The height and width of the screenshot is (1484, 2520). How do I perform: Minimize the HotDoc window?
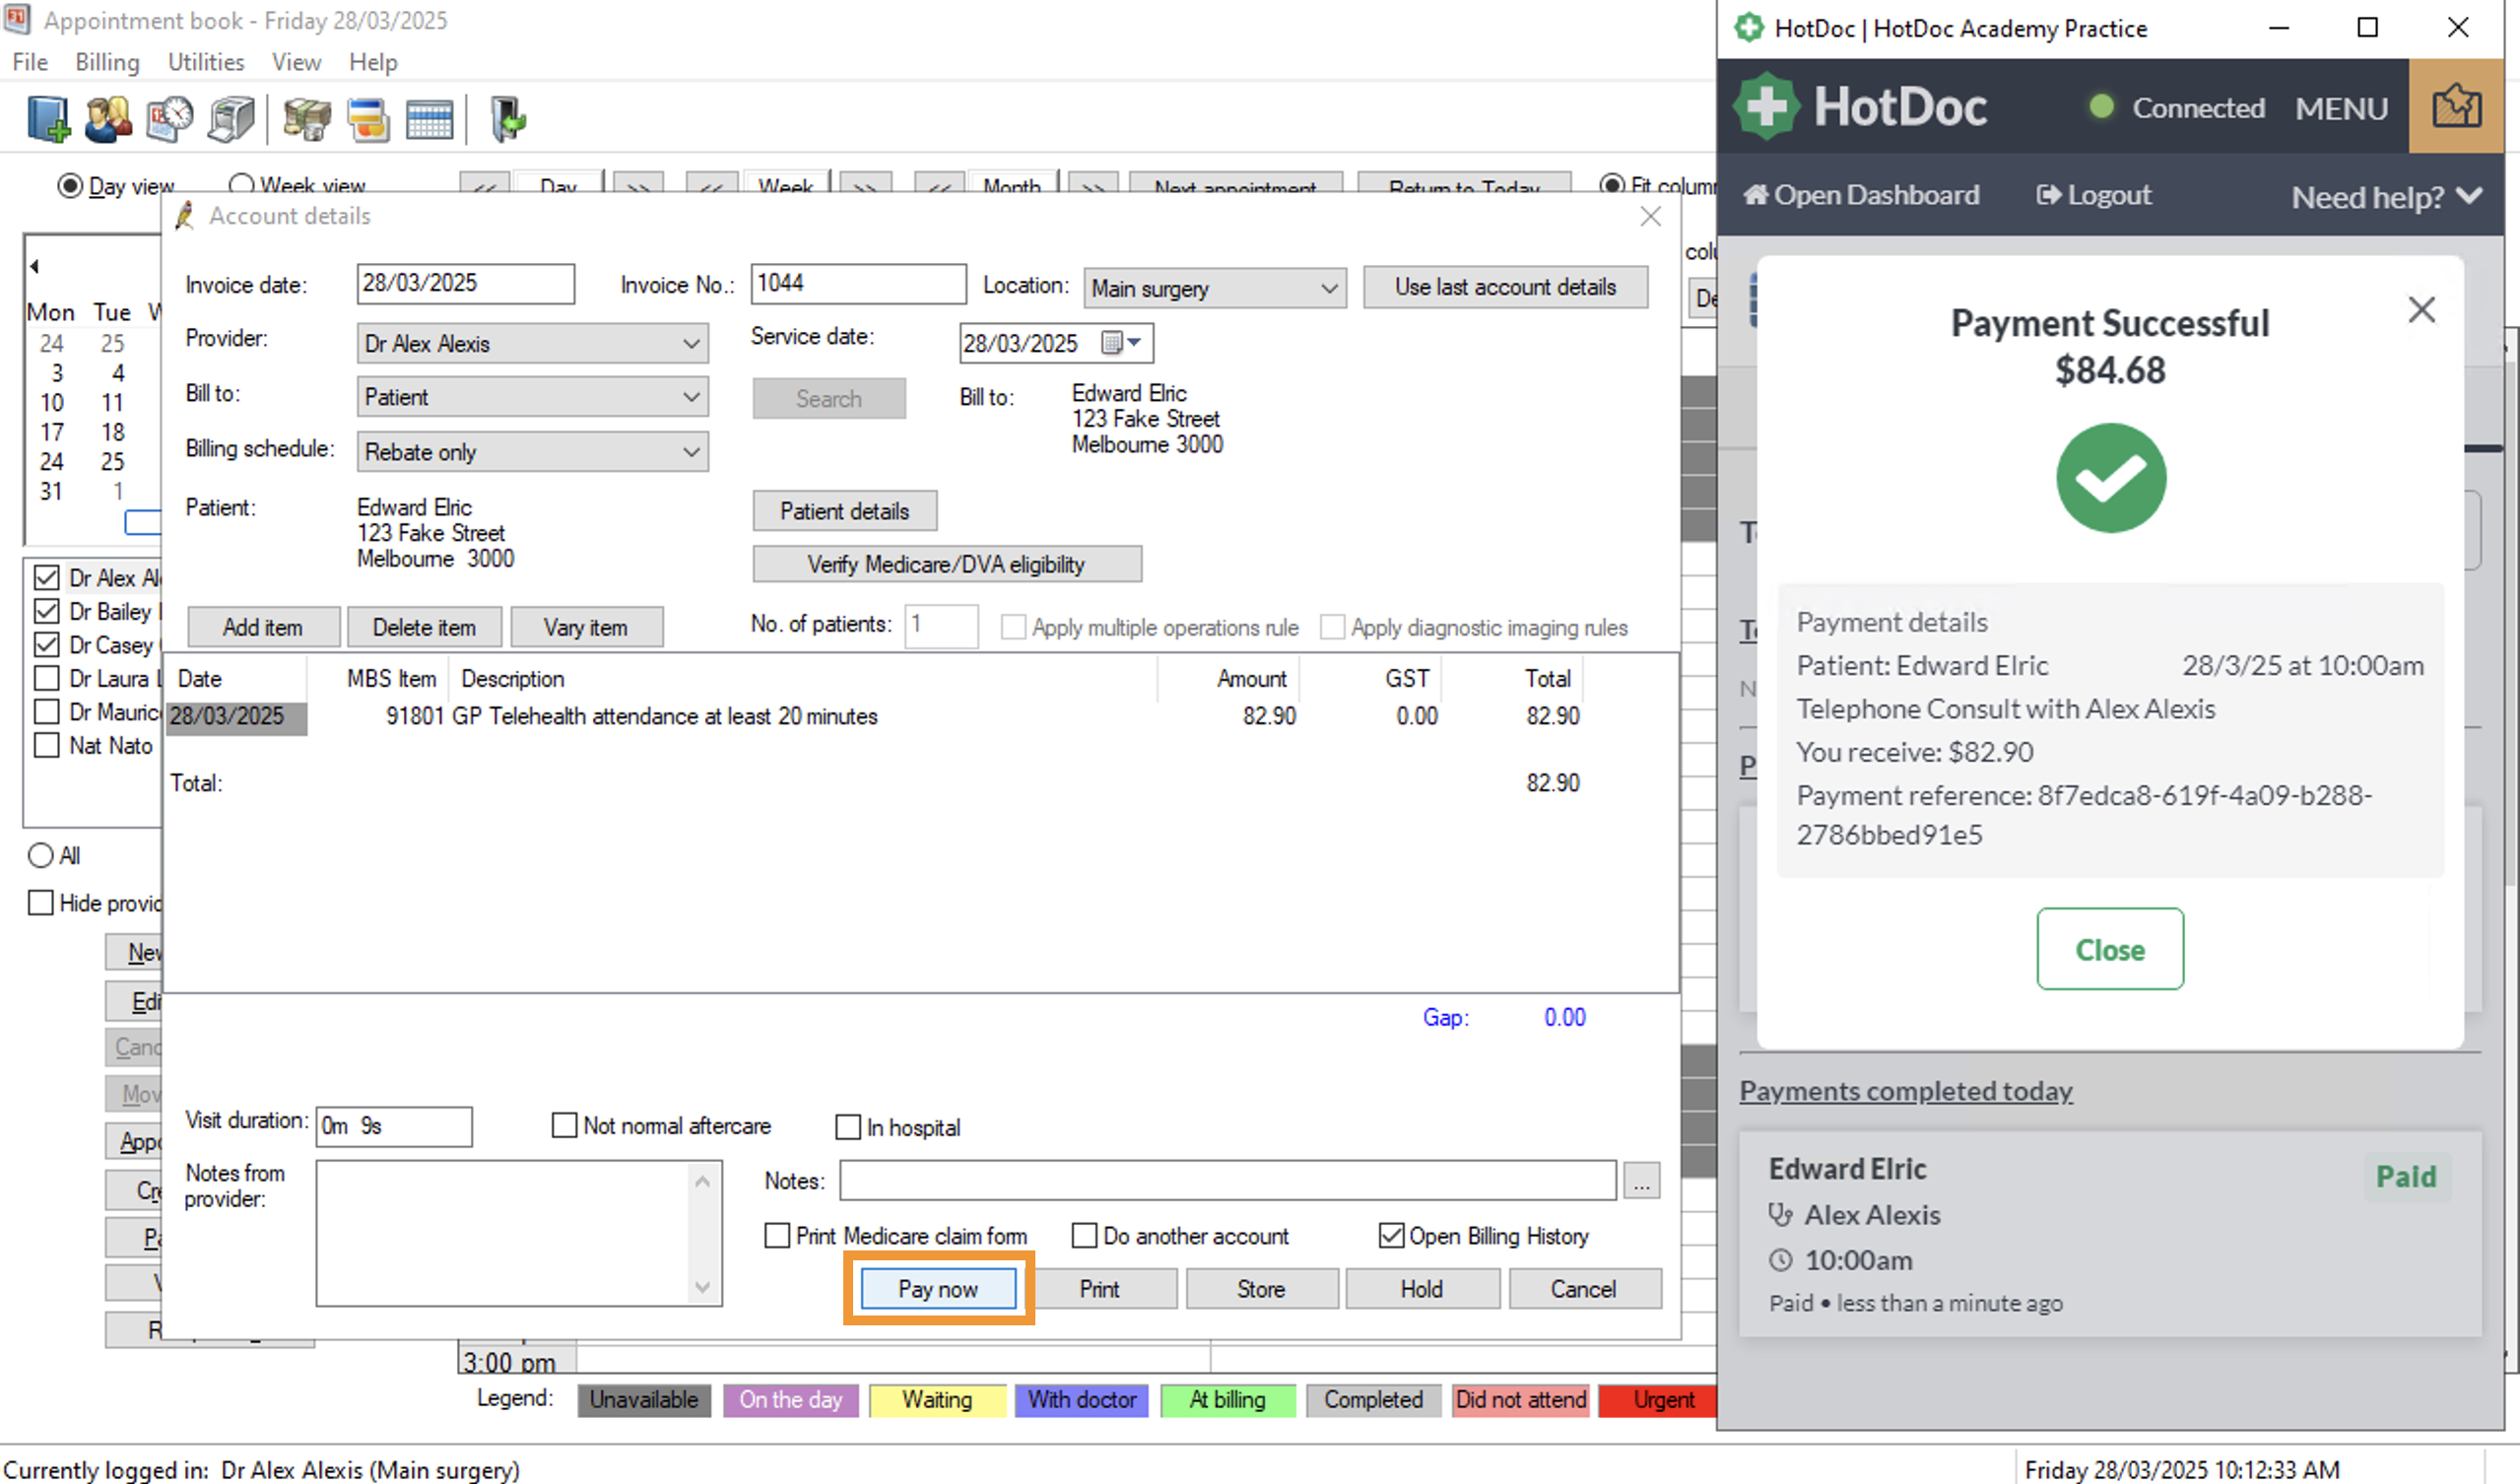[2279, 28]
